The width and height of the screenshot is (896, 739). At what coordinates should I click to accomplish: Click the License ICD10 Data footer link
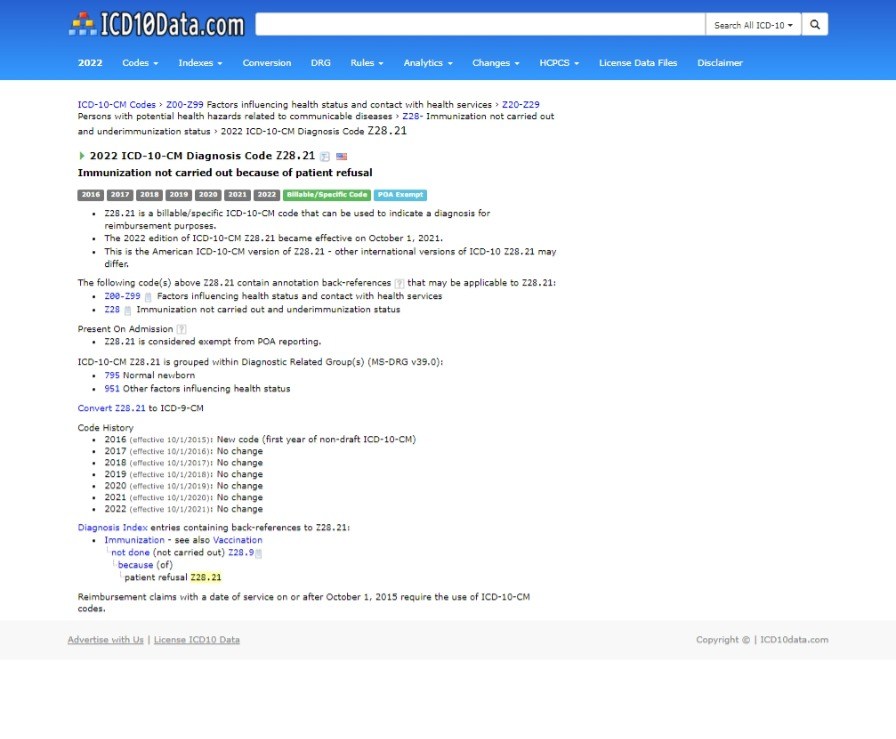pos(197,640)
